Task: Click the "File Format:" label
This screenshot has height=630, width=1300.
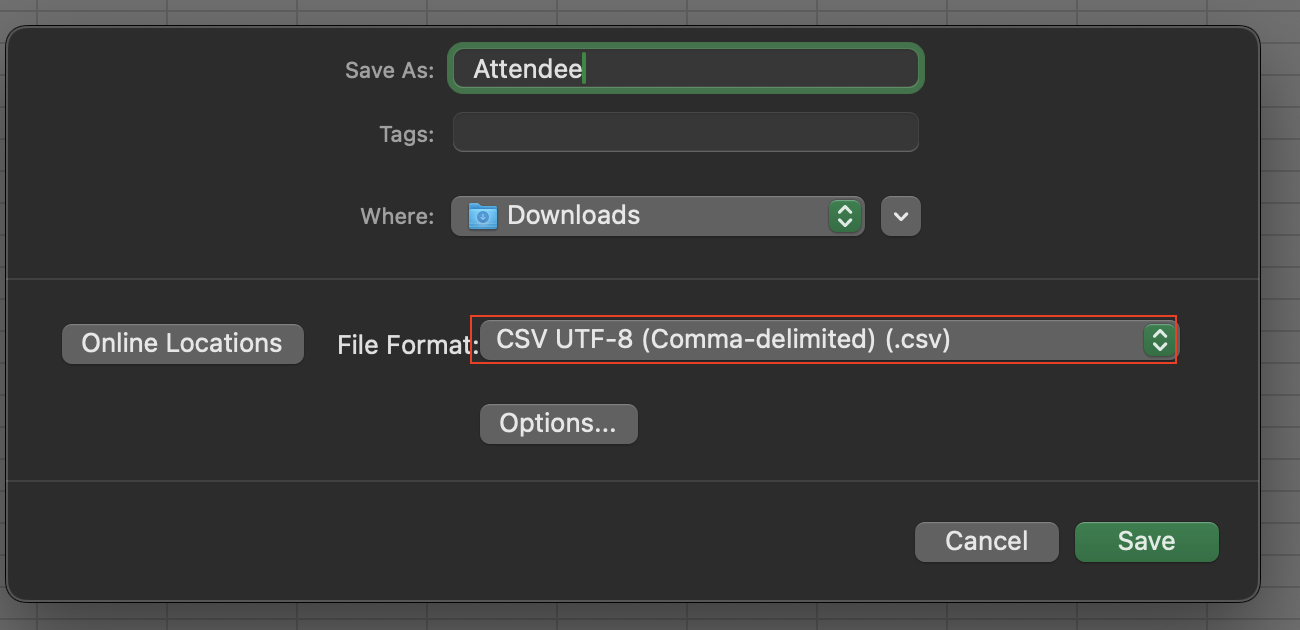Action: (403, 346)
